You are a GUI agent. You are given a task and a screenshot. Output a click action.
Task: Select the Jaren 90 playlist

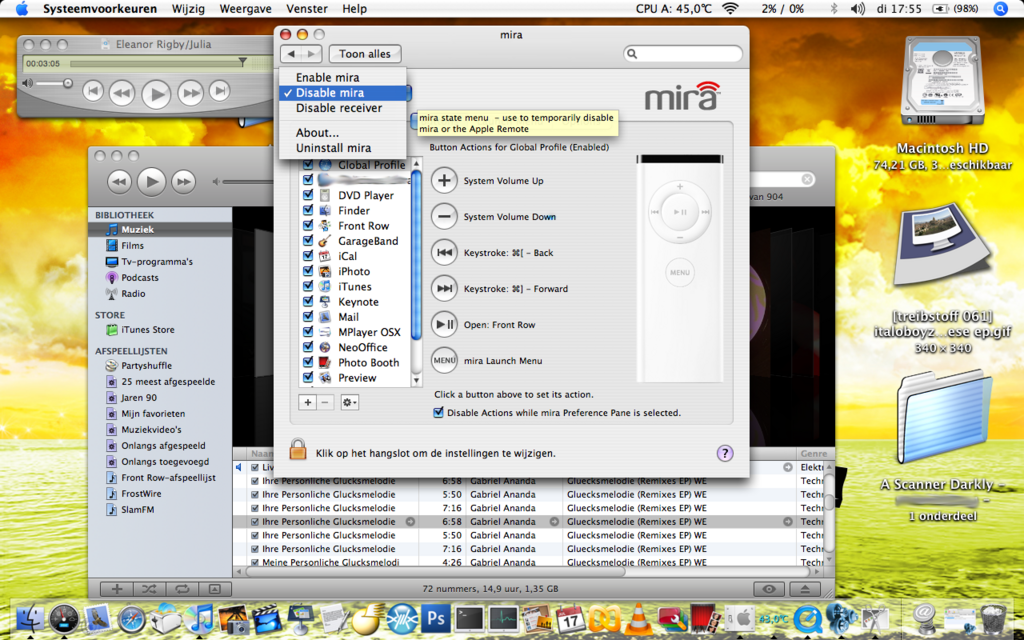139,398
